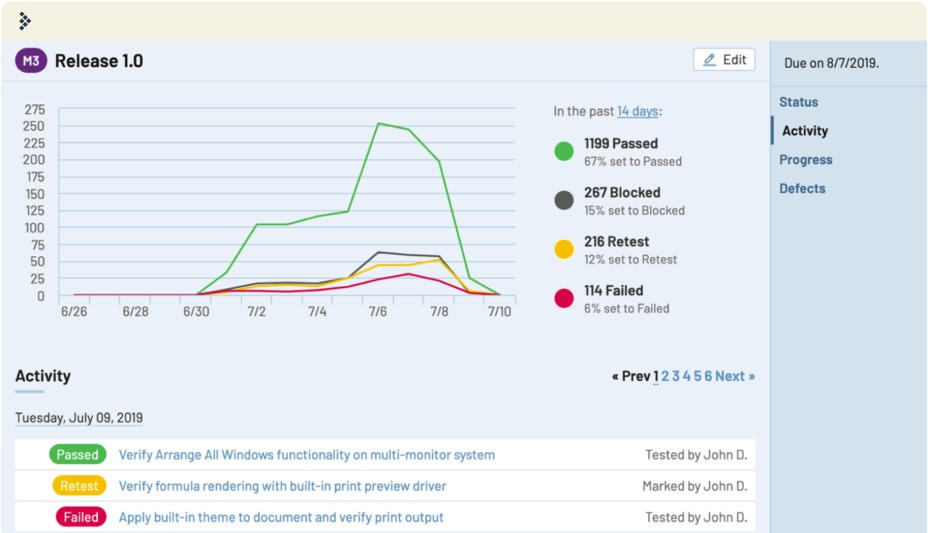The height and width of the screenshot is (533, 928).
Task: Go to activity page 3
Action: coord(676,376)
